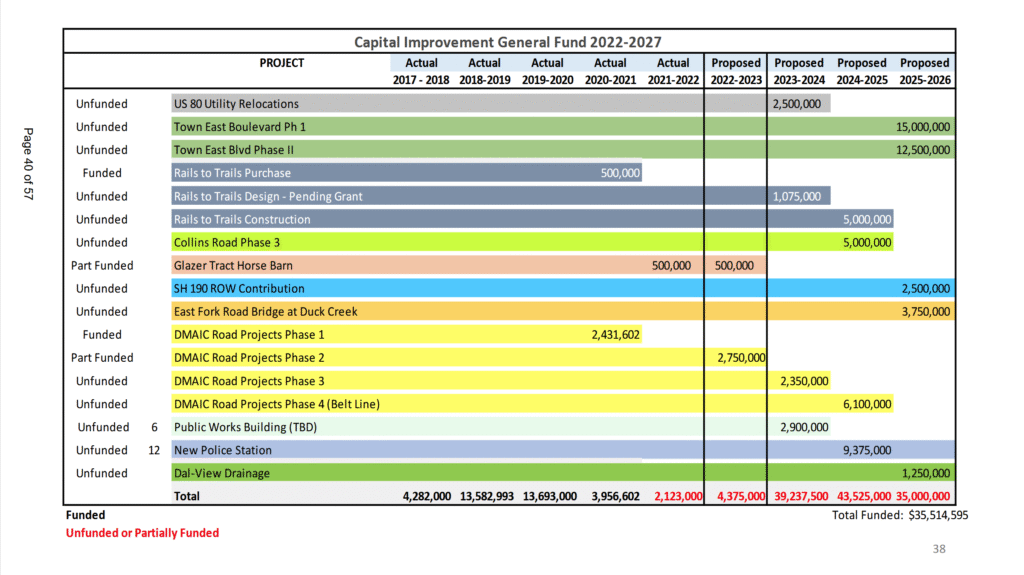
Task: Click the 500,000 value in Rails to Trails Purchase
Action: tap(620, 173)
